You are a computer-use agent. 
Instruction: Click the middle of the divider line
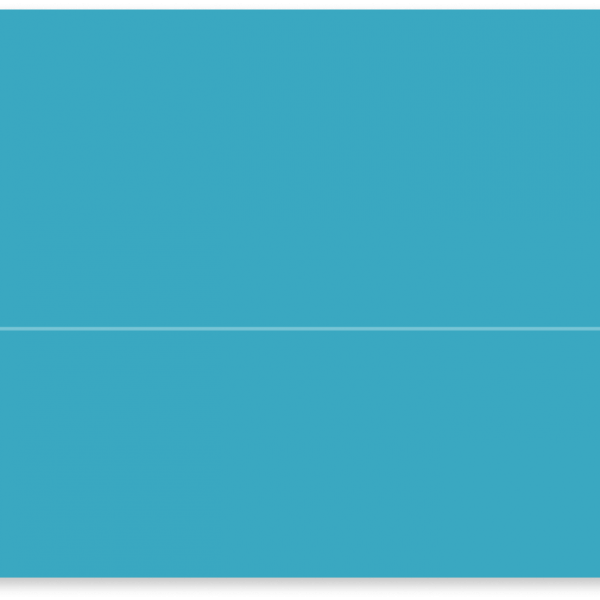300,328
